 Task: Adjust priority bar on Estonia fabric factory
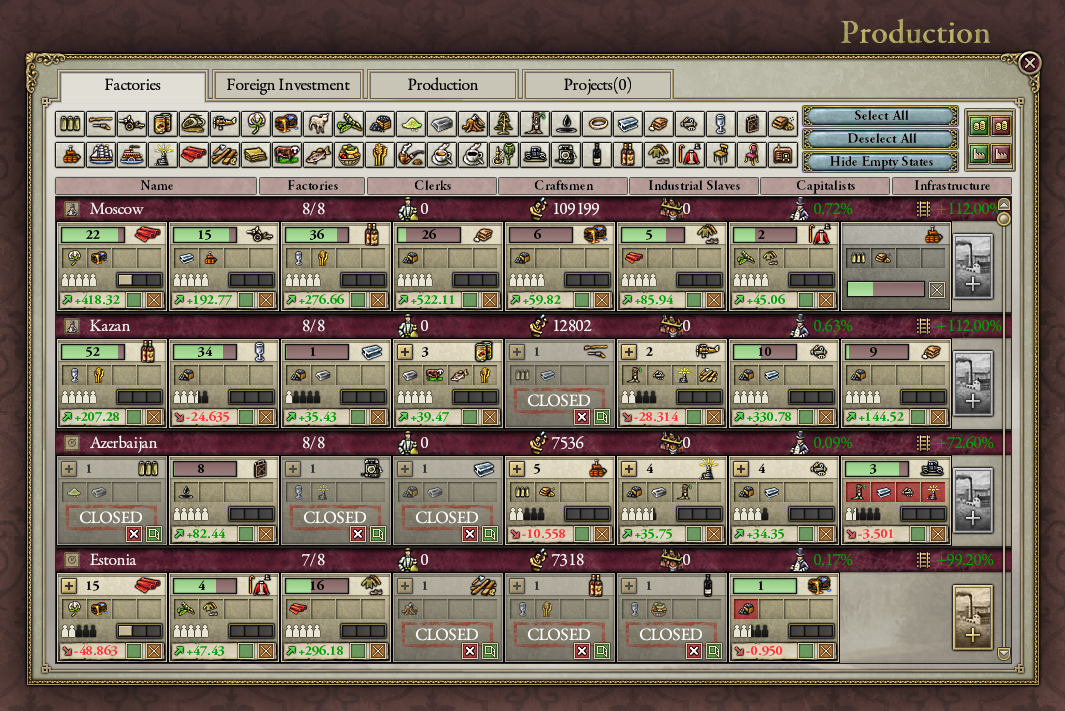pyautogui.click(x=139, y=632)
